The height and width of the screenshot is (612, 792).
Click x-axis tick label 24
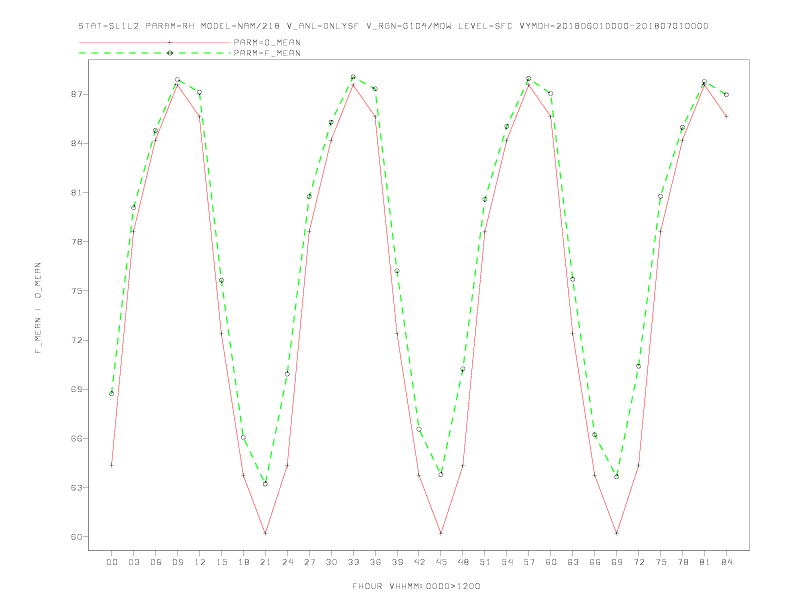[287, 562]
